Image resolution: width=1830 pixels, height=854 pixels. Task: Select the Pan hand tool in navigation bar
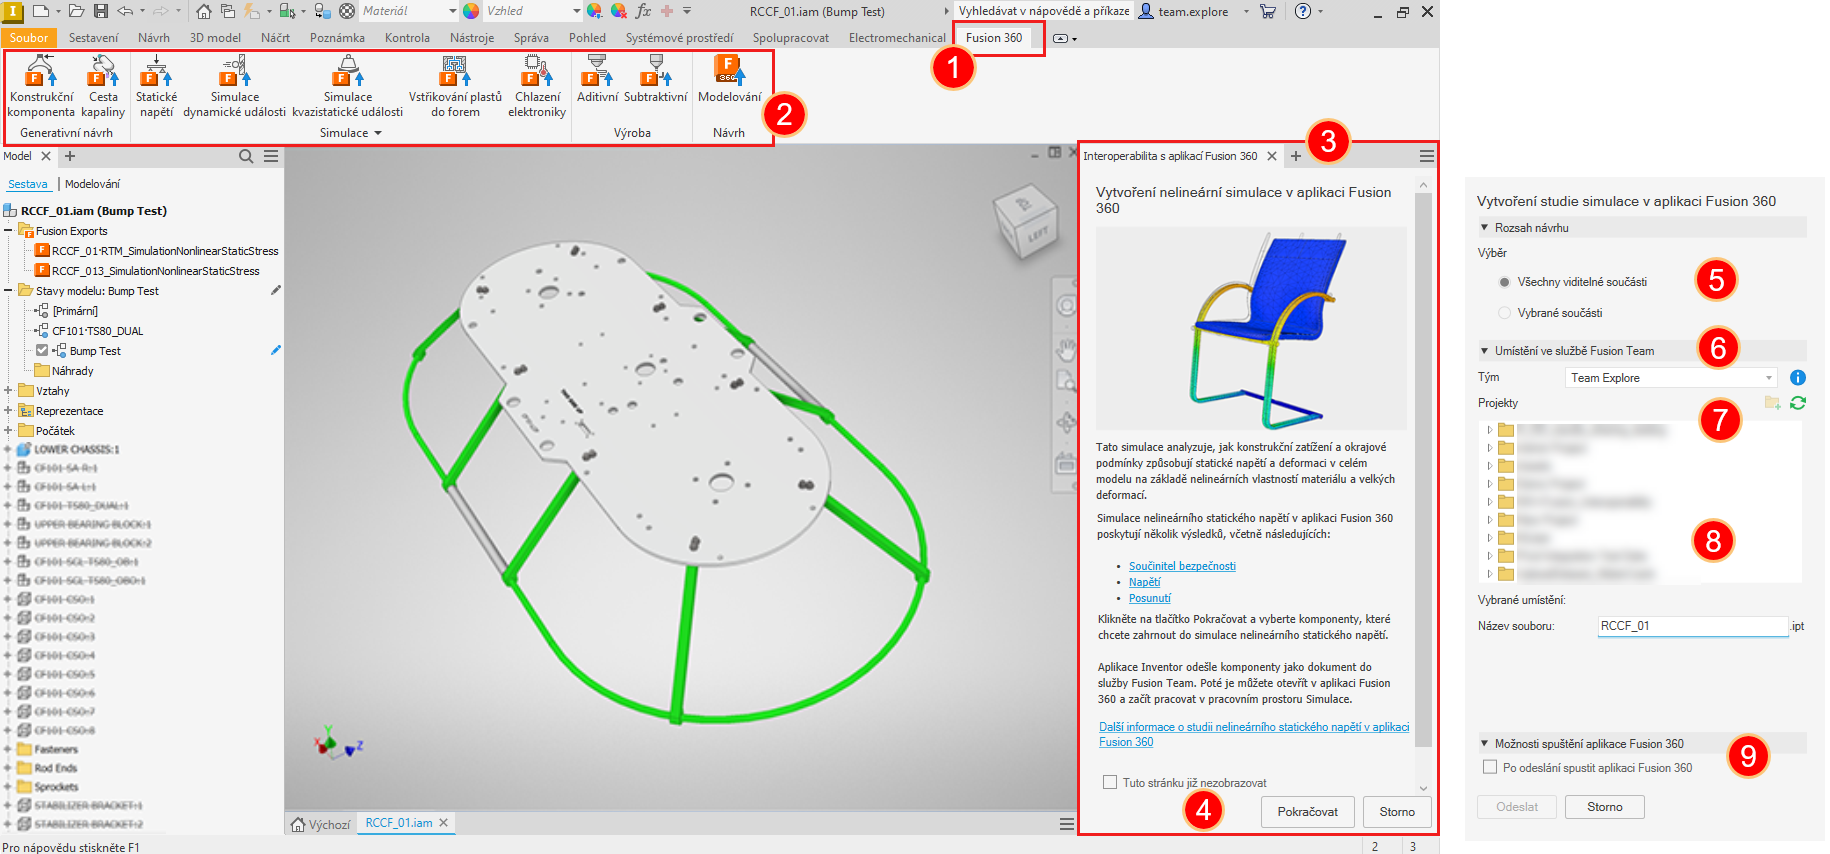[1066, 349]
